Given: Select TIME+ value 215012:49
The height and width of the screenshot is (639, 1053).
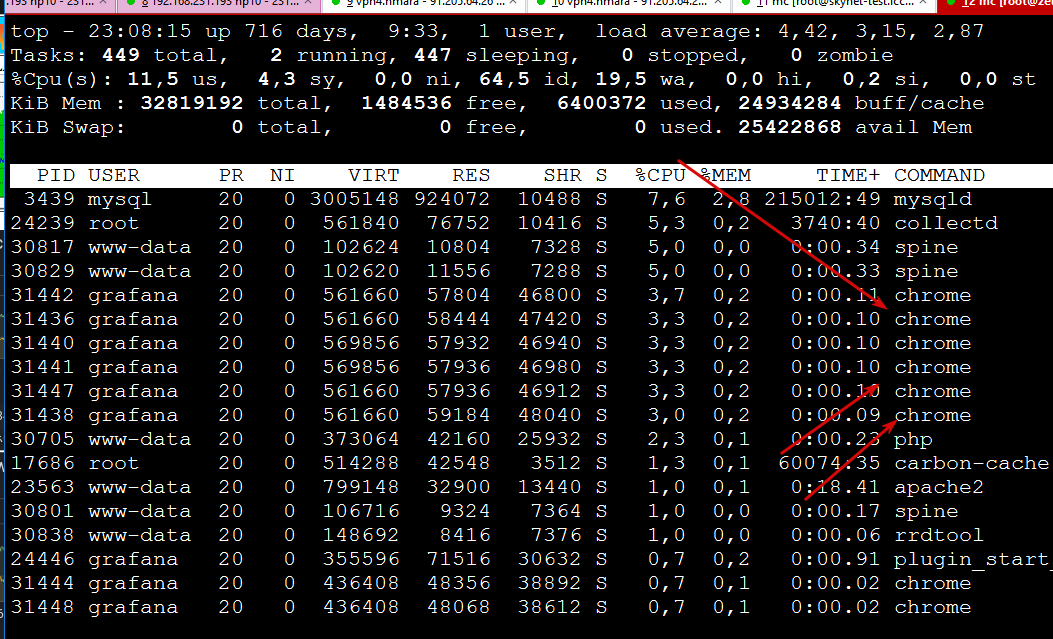Looking at the screenshot, I should [822, 200].
